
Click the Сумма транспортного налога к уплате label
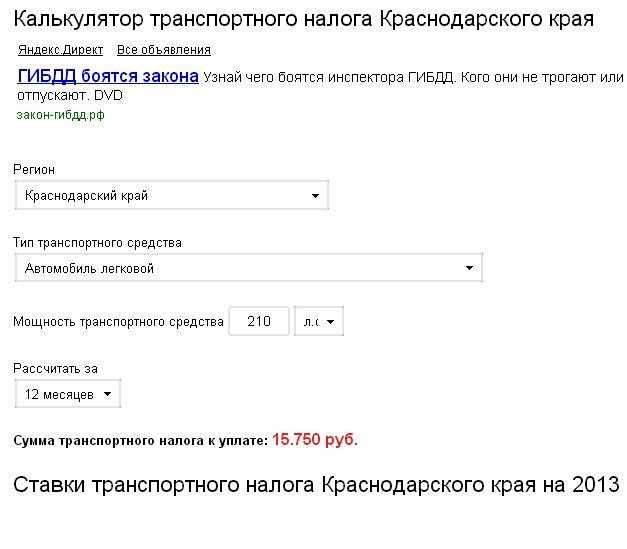[x=140, y=441]
